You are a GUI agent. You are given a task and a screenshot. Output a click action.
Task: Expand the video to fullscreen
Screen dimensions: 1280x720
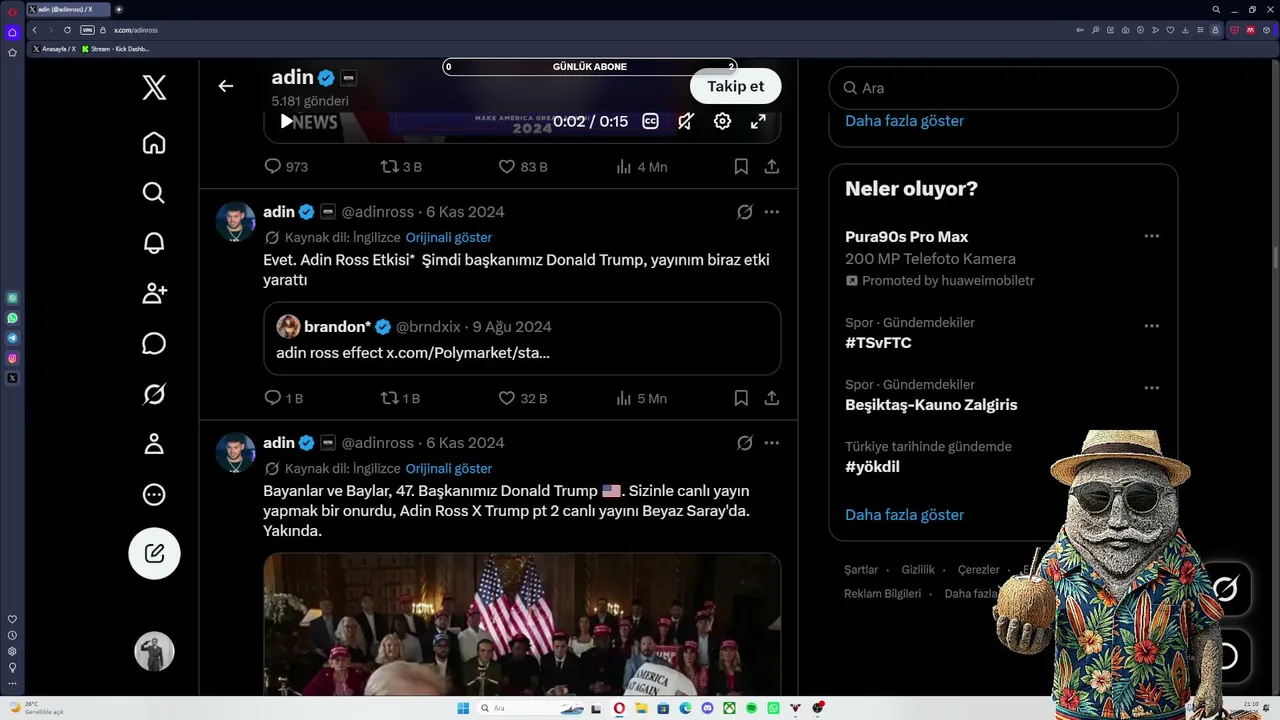pos(758,121)
